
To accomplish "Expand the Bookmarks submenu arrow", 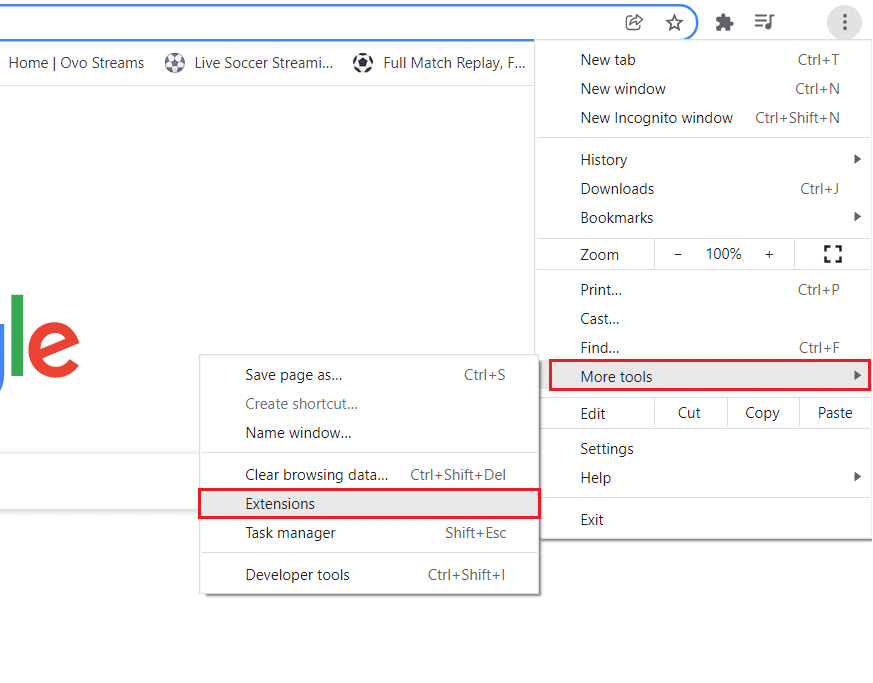I will [856, 217].
